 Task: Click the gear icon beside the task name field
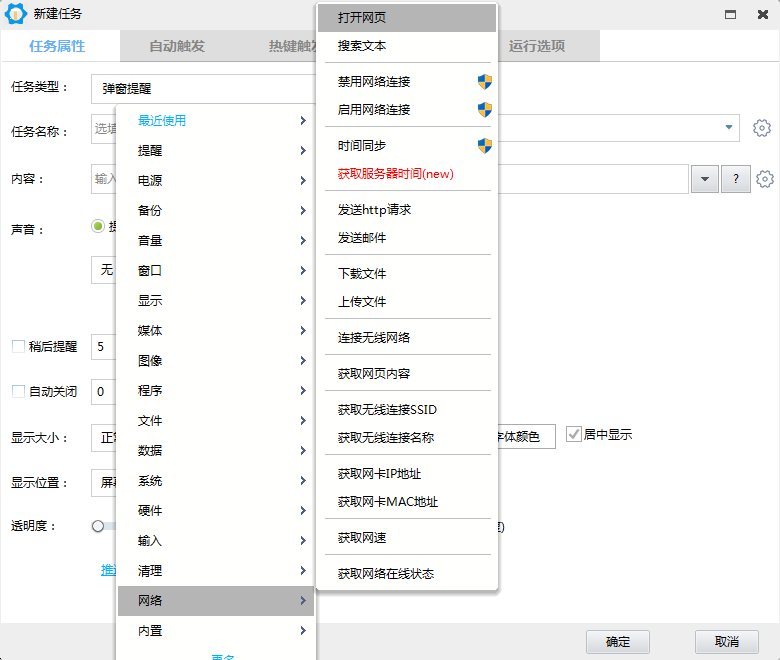pyautogui.click(x=762, y=128)
